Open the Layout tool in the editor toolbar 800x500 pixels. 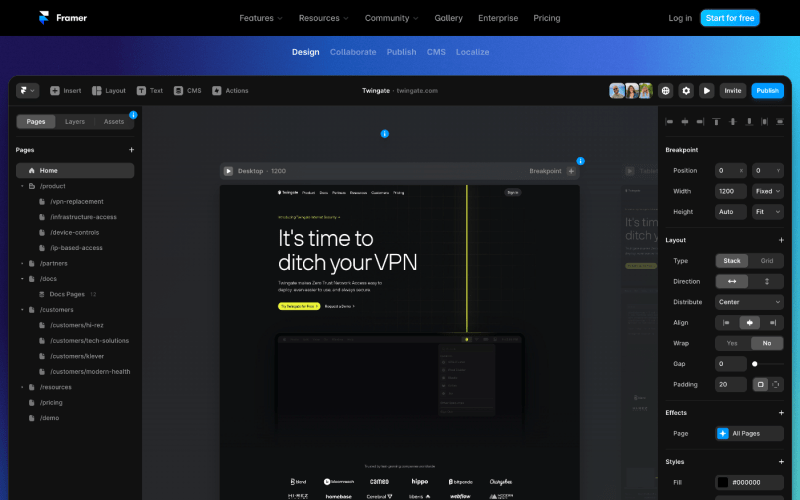coord(109,91)
